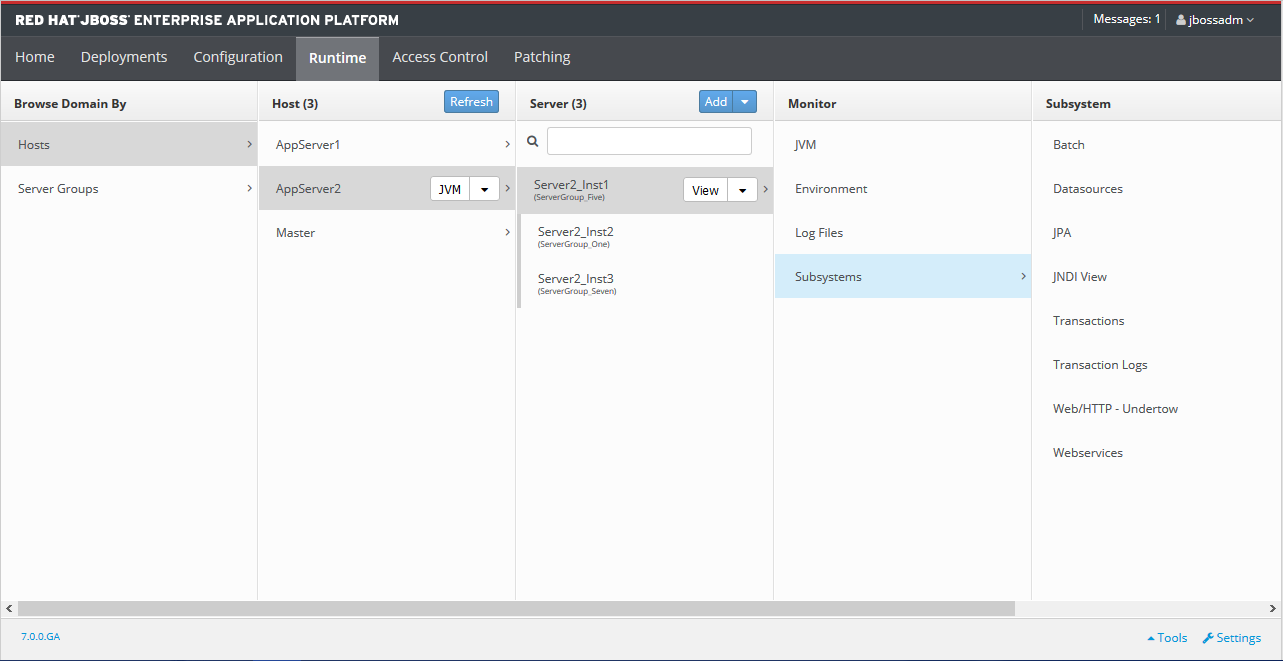Click the Server (3) column header
This screenshot has height=661, width=1283.
point(558,104)
